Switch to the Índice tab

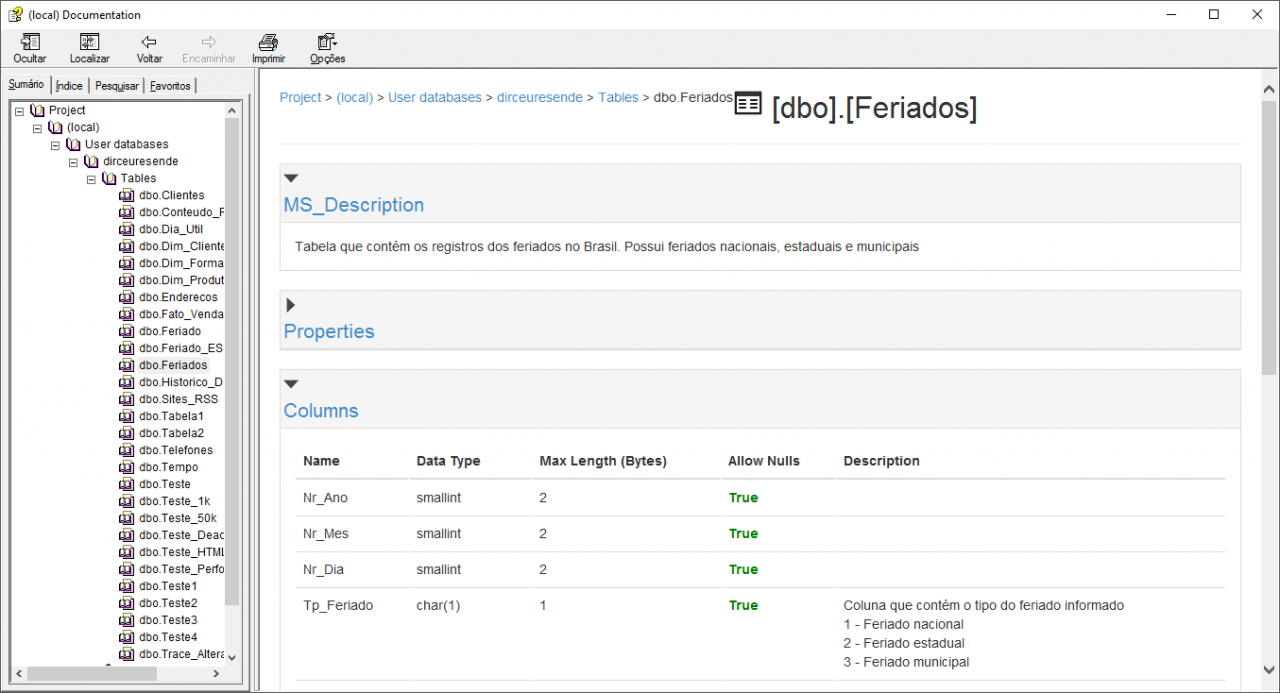coord(68,85)
